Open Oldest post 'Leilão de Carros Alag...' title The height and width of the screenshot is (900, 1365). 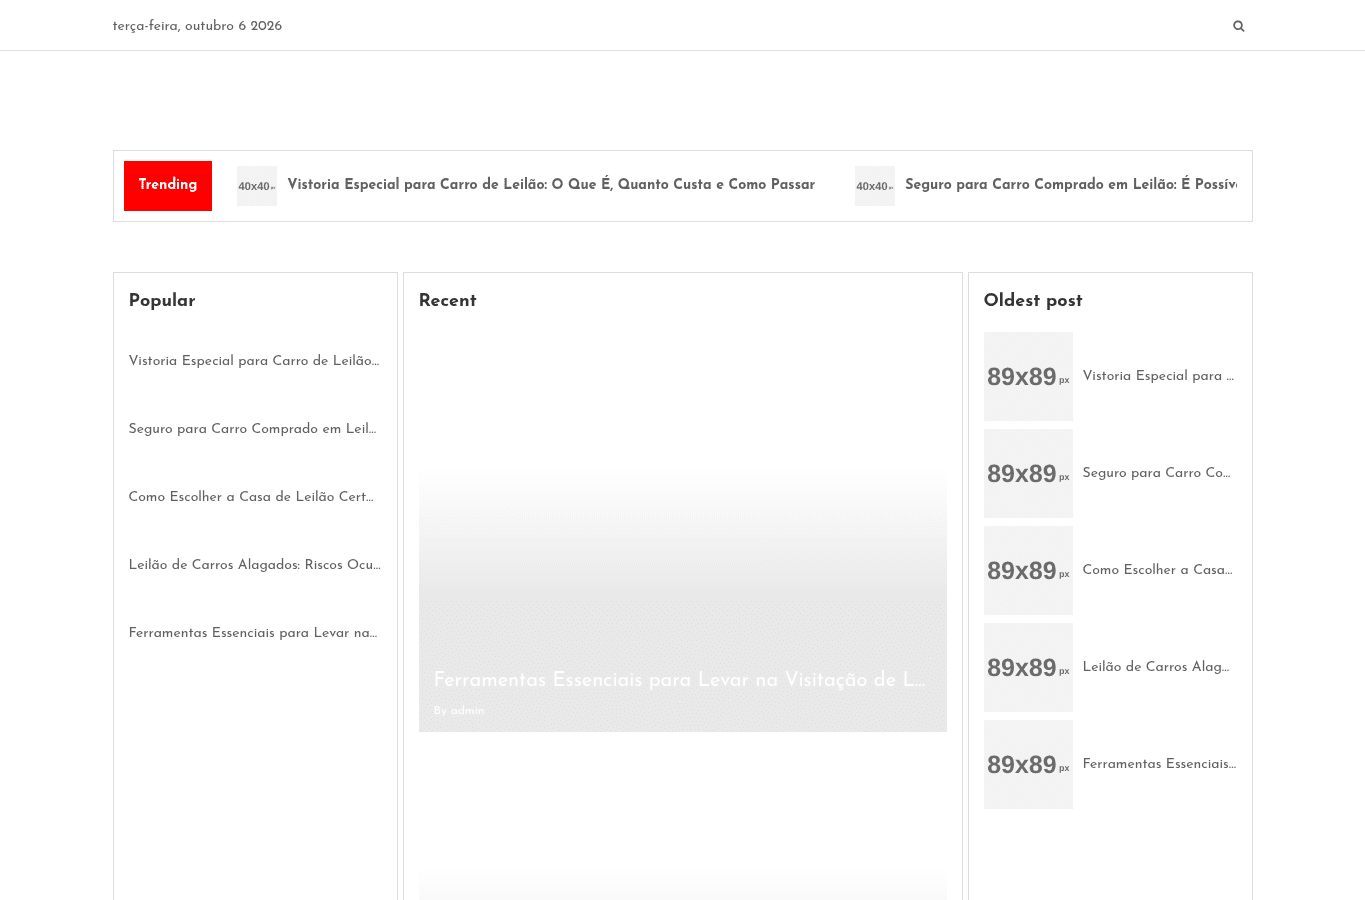coord(1156,667)
